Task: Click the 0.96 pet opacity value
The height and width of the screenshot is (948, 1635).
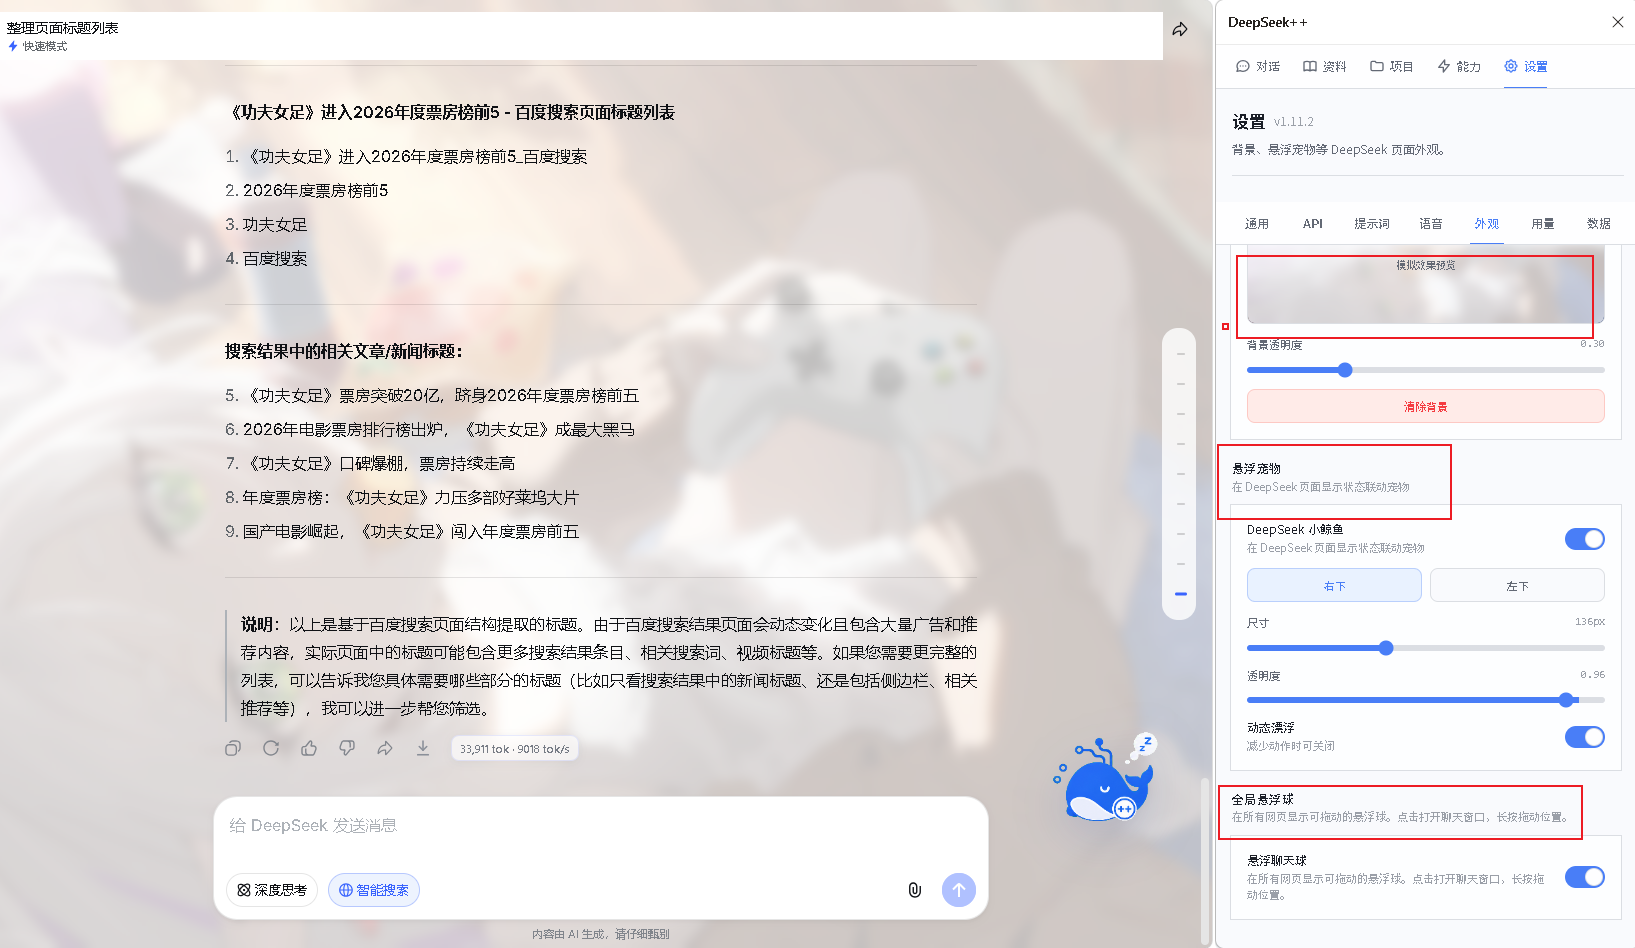Action: click(x=1592, y=675)
